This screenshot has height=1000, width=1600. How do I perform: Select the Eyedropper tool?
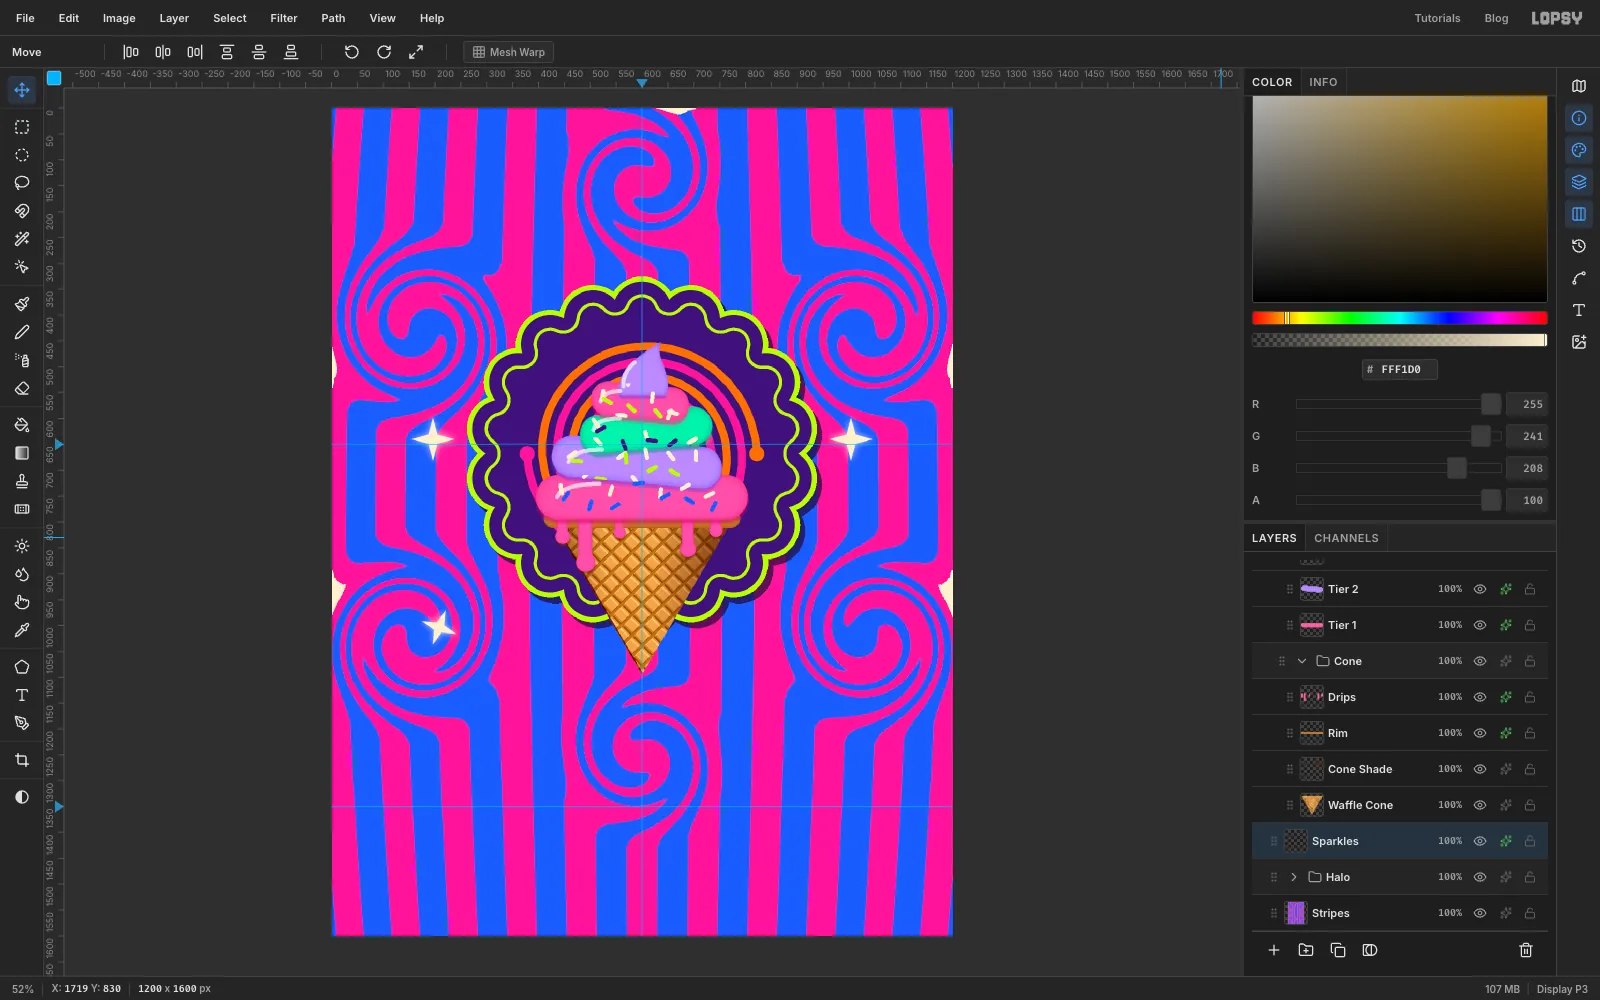pyautogui.click(x=22, y=630)
